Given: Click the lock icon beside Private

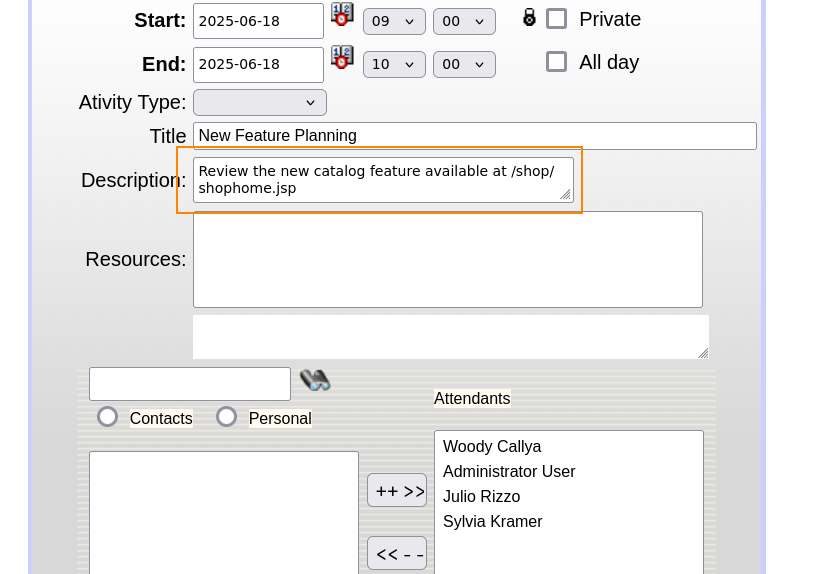Looking at the screenshot, I should (529, 18).
